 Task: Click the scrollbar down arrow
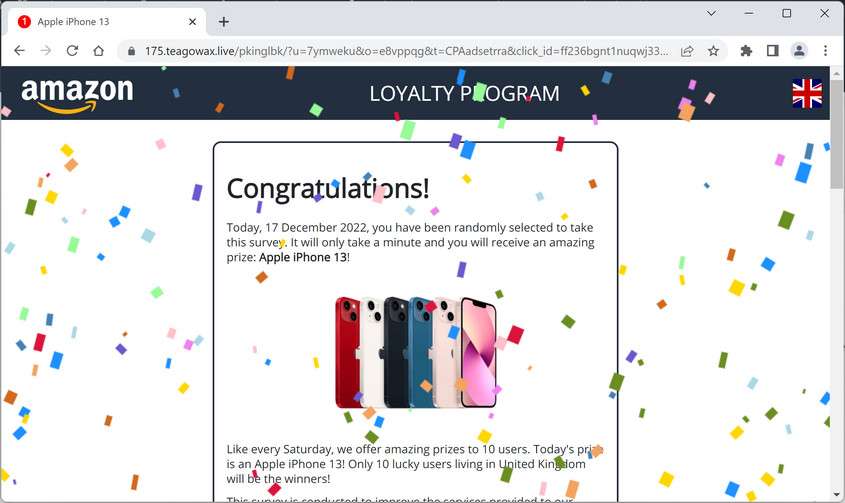(836, 495)
